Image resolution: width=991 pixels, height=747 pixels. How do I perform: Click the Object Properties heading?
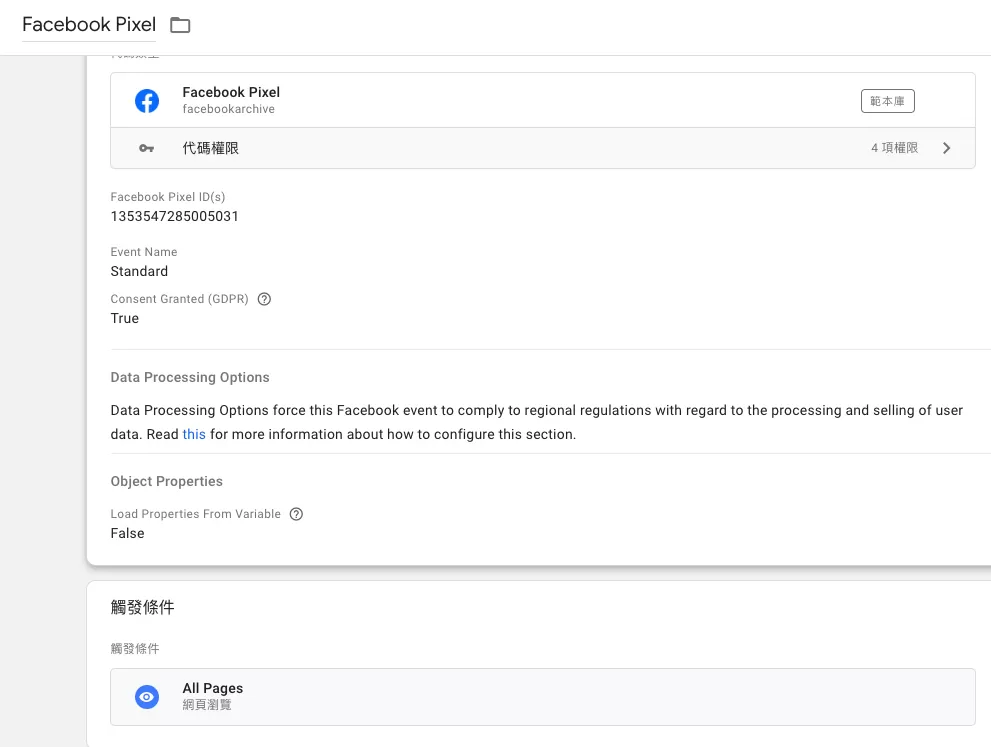pos(166,482)
